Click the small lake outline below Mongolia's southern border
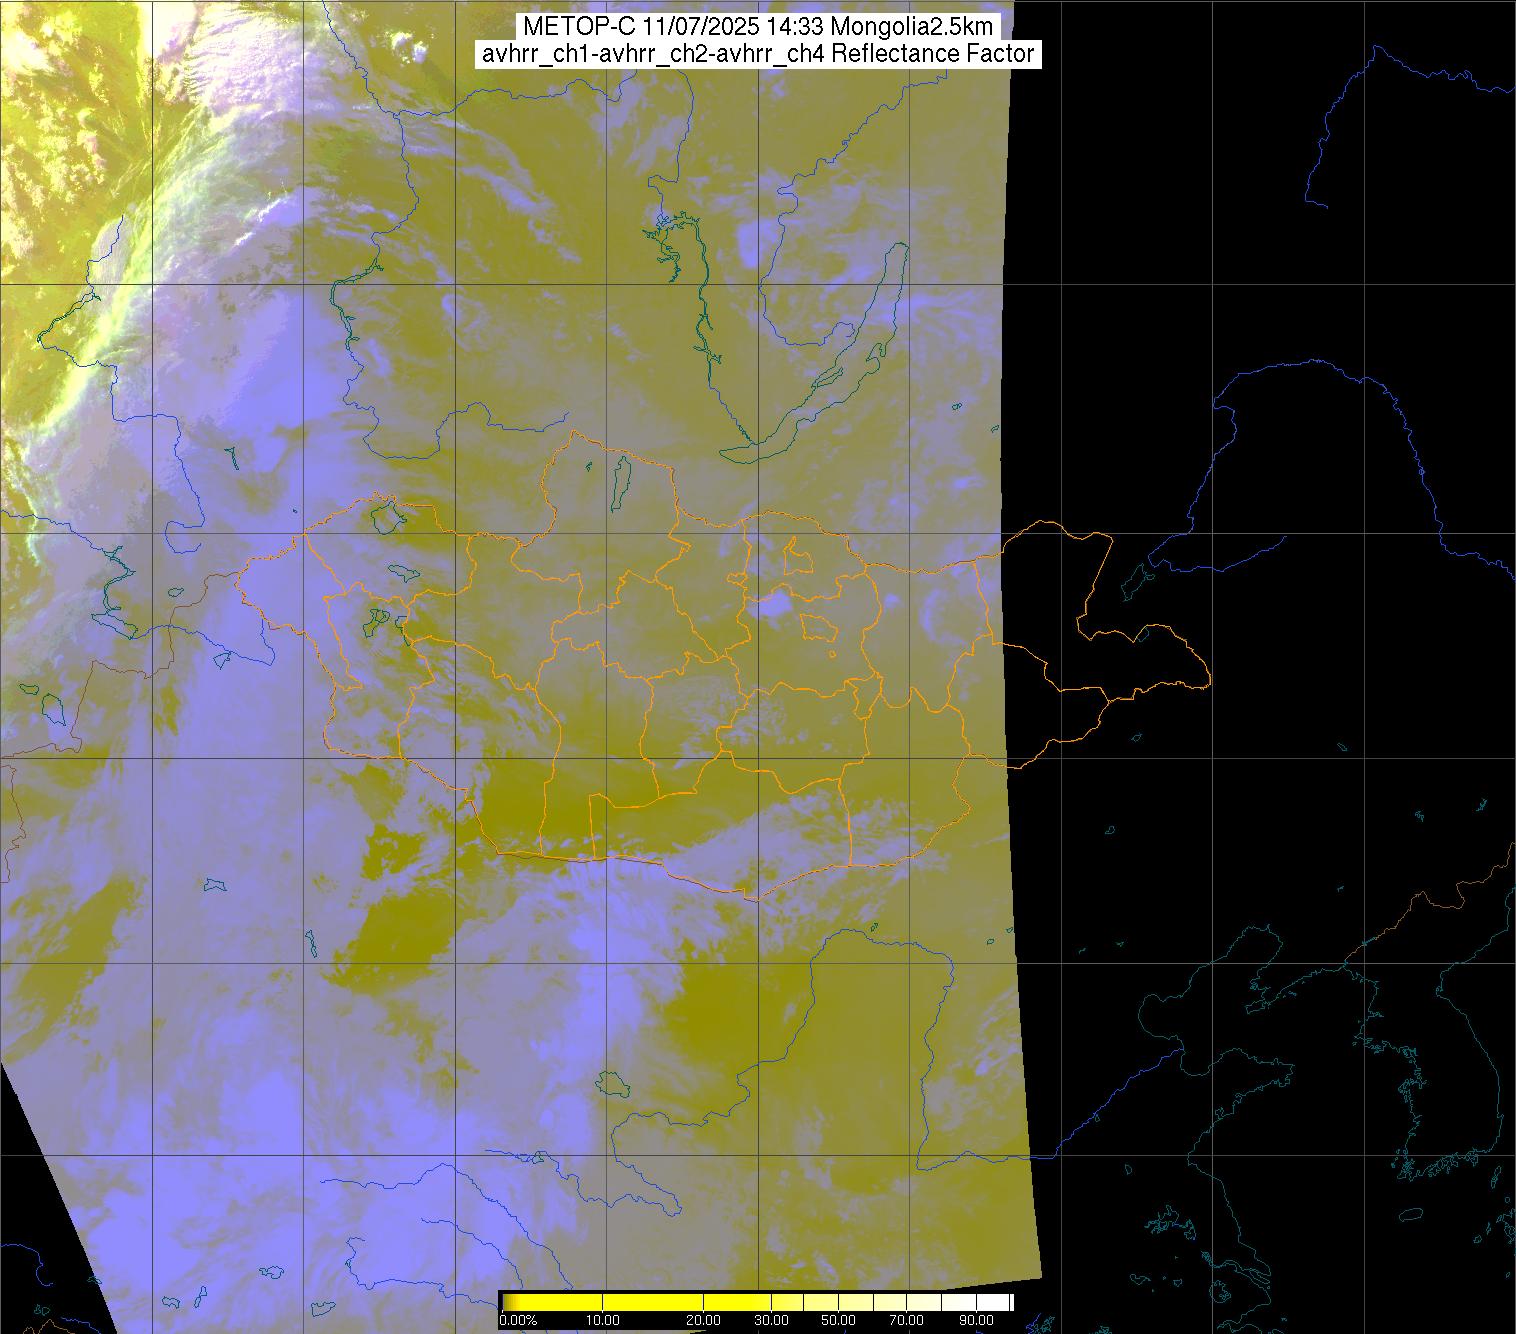 tap(611, 1082)
